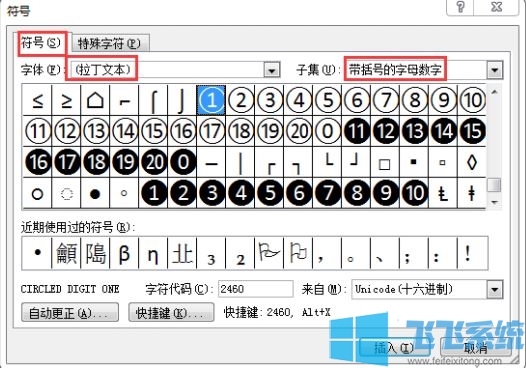Click the 取消 cancel button
The width and height of the screenshot is (526, 368).
pos(476,348)
